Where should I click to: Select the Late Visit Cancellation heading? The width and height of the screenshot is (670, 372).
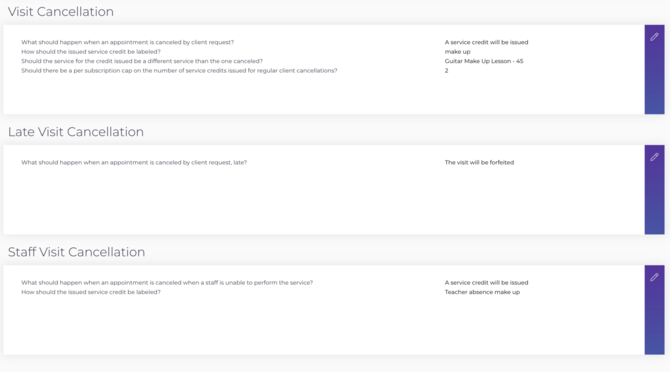(76, 132)
